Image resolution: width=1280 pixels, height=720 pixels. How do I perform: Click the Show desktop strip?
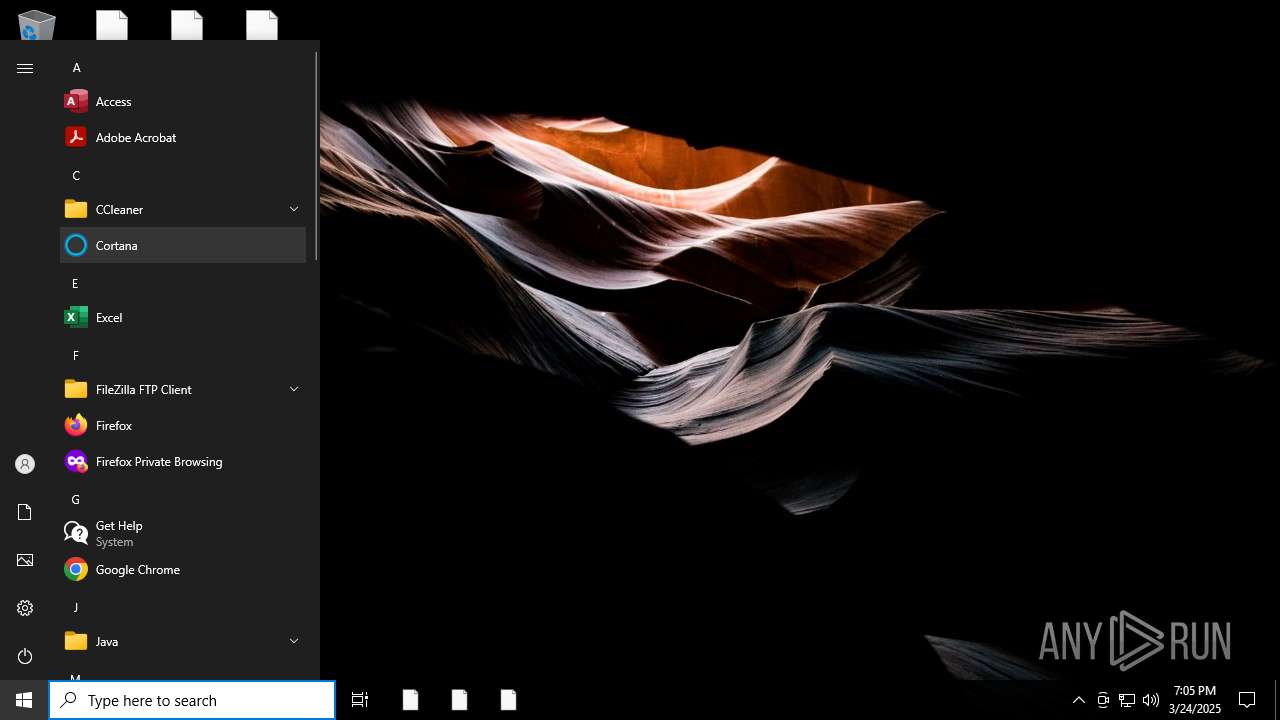point(1277,700)
